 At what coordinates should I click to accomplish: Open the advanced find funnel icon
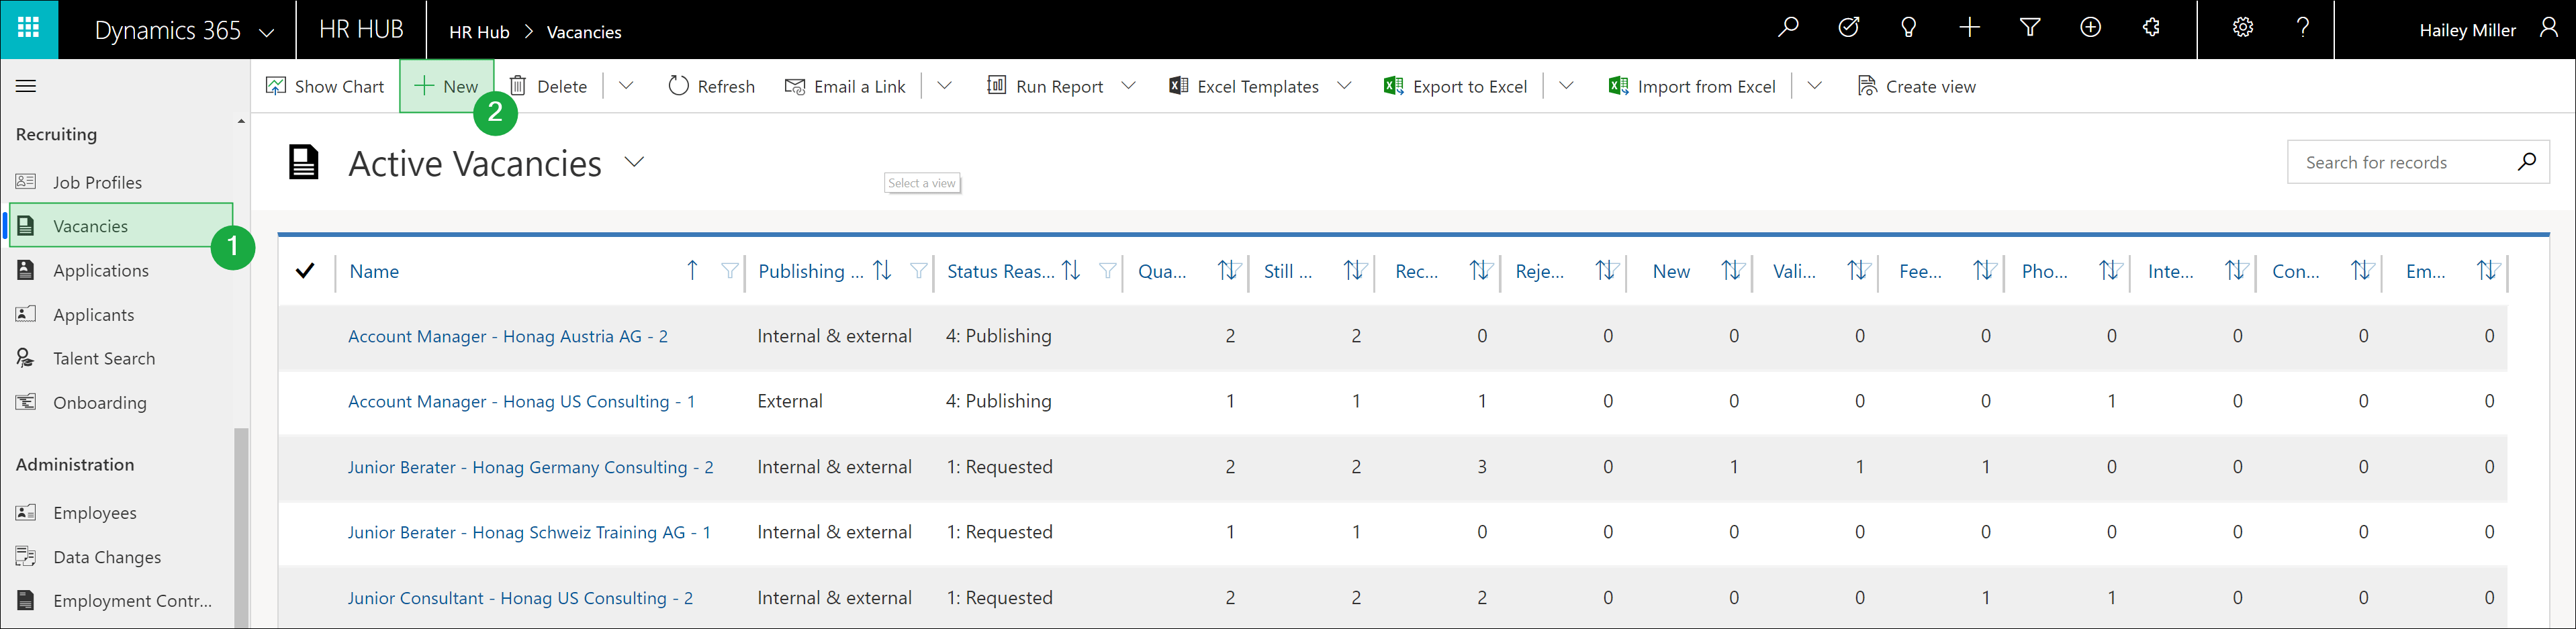pos(2030,28)
